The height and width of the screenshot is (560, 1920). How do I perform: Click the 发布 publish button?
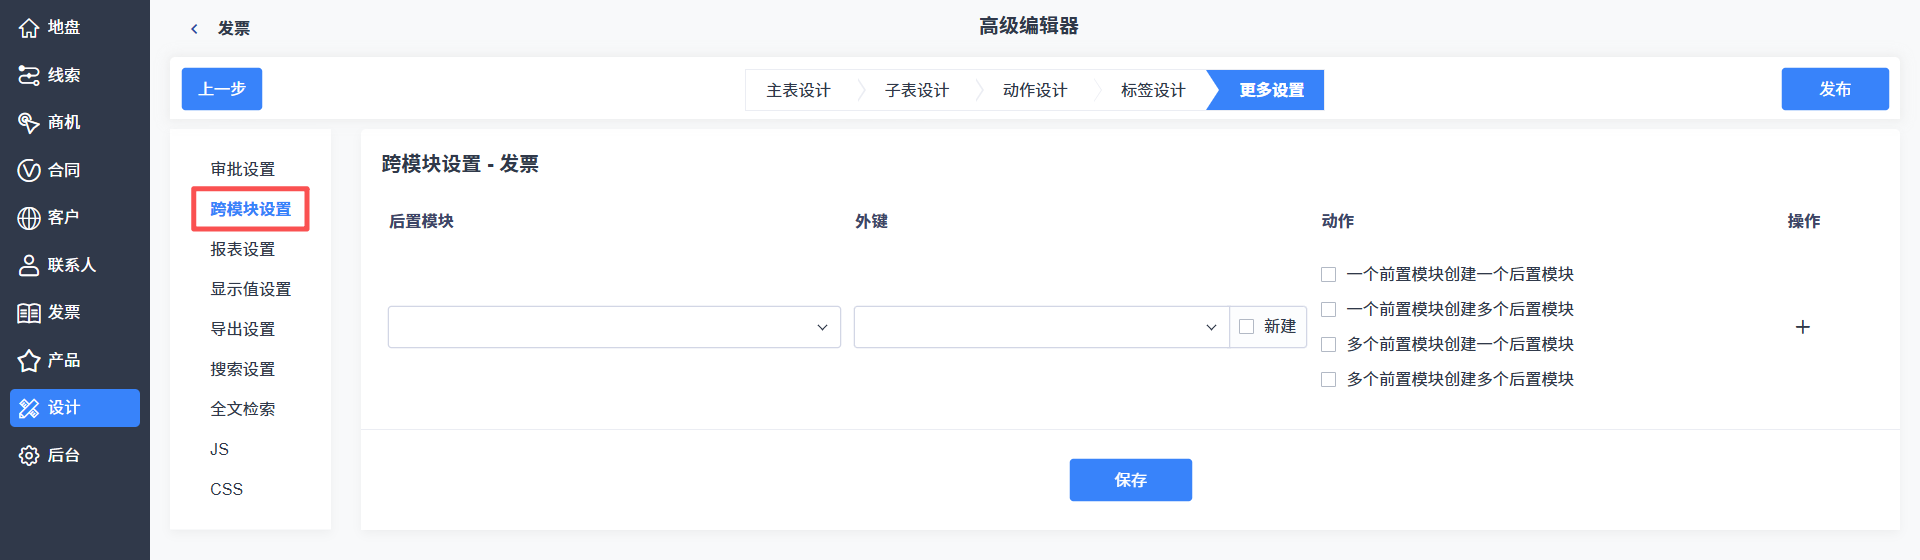(x=1835, y=89)
